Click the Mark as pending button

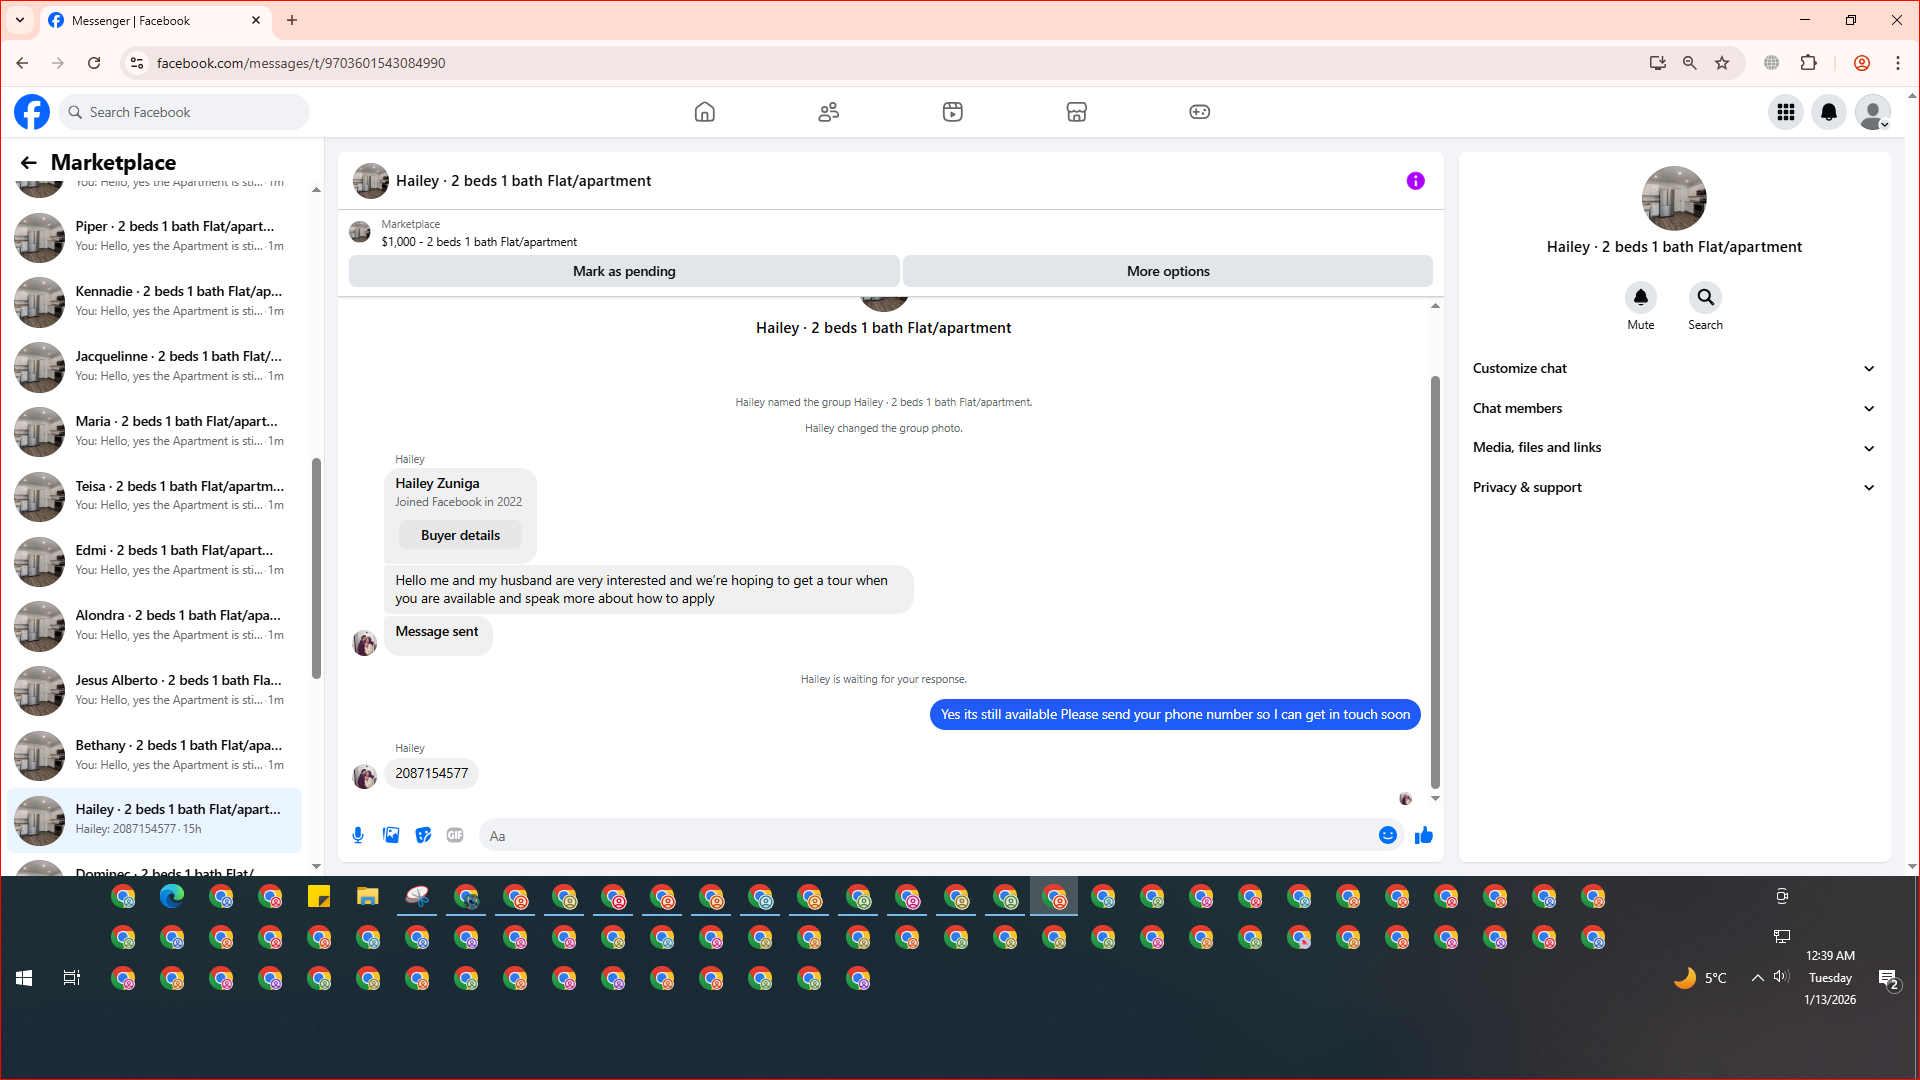(624, 271)
